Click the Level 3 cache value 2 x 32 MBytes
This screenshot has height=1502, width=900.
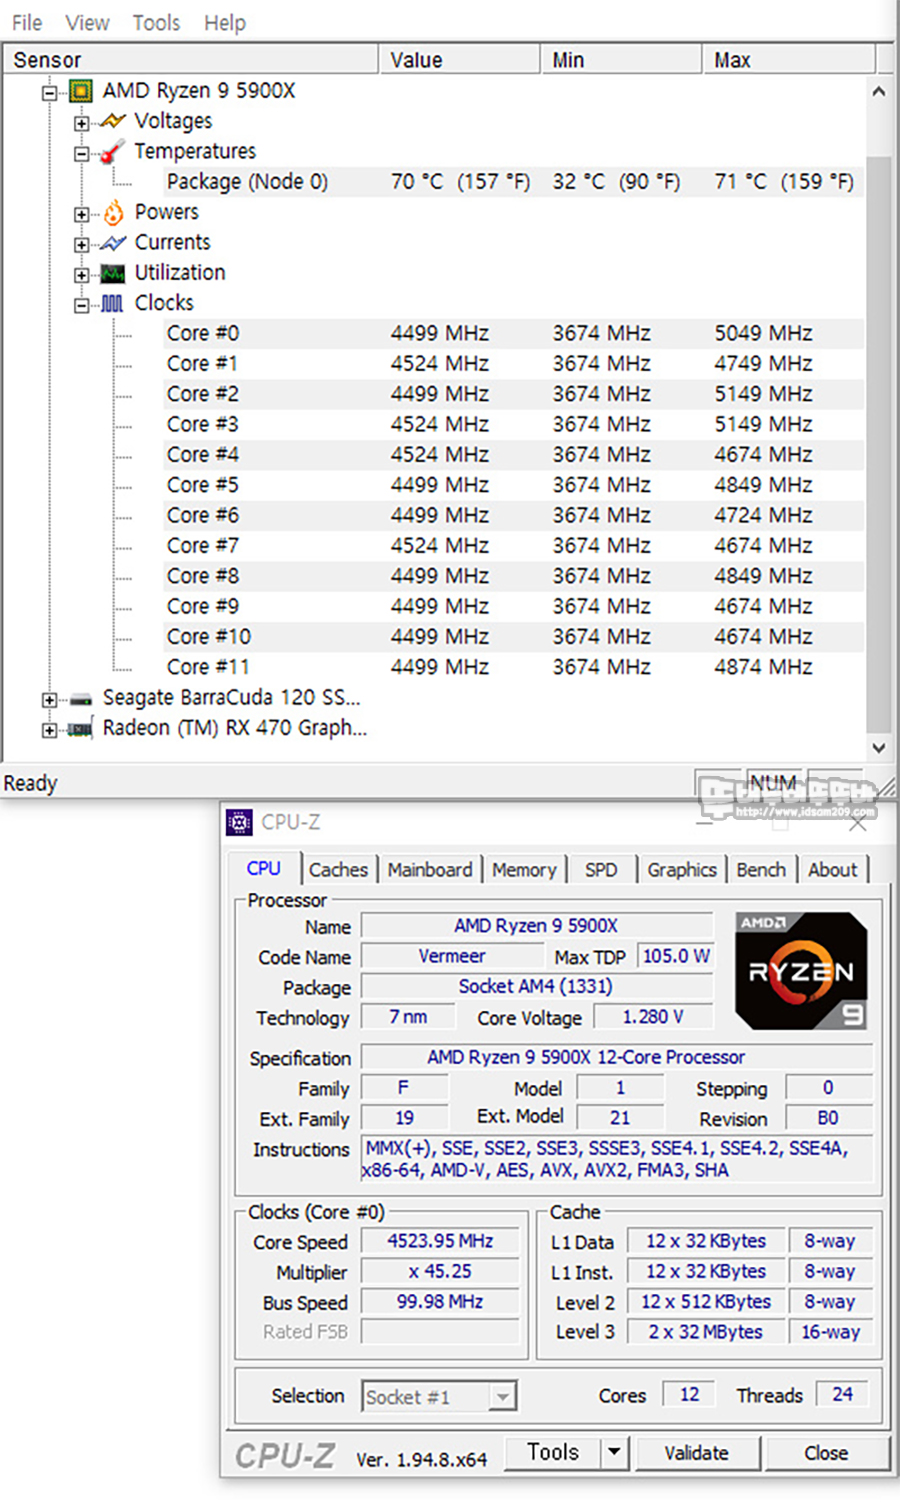pos(706,1332)
